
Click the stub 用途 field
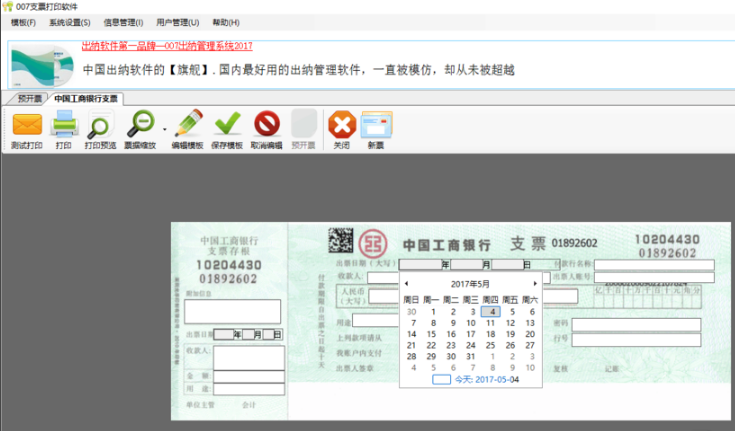tap(249, 389)
